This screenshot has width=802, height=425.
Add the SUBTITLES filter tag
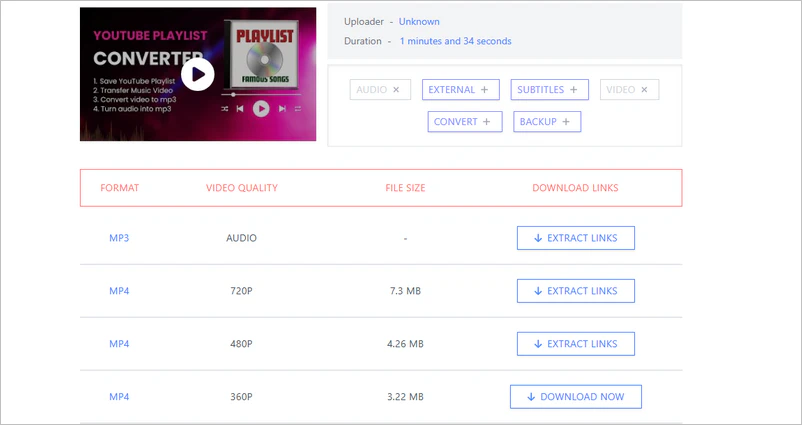coord(549,90)
